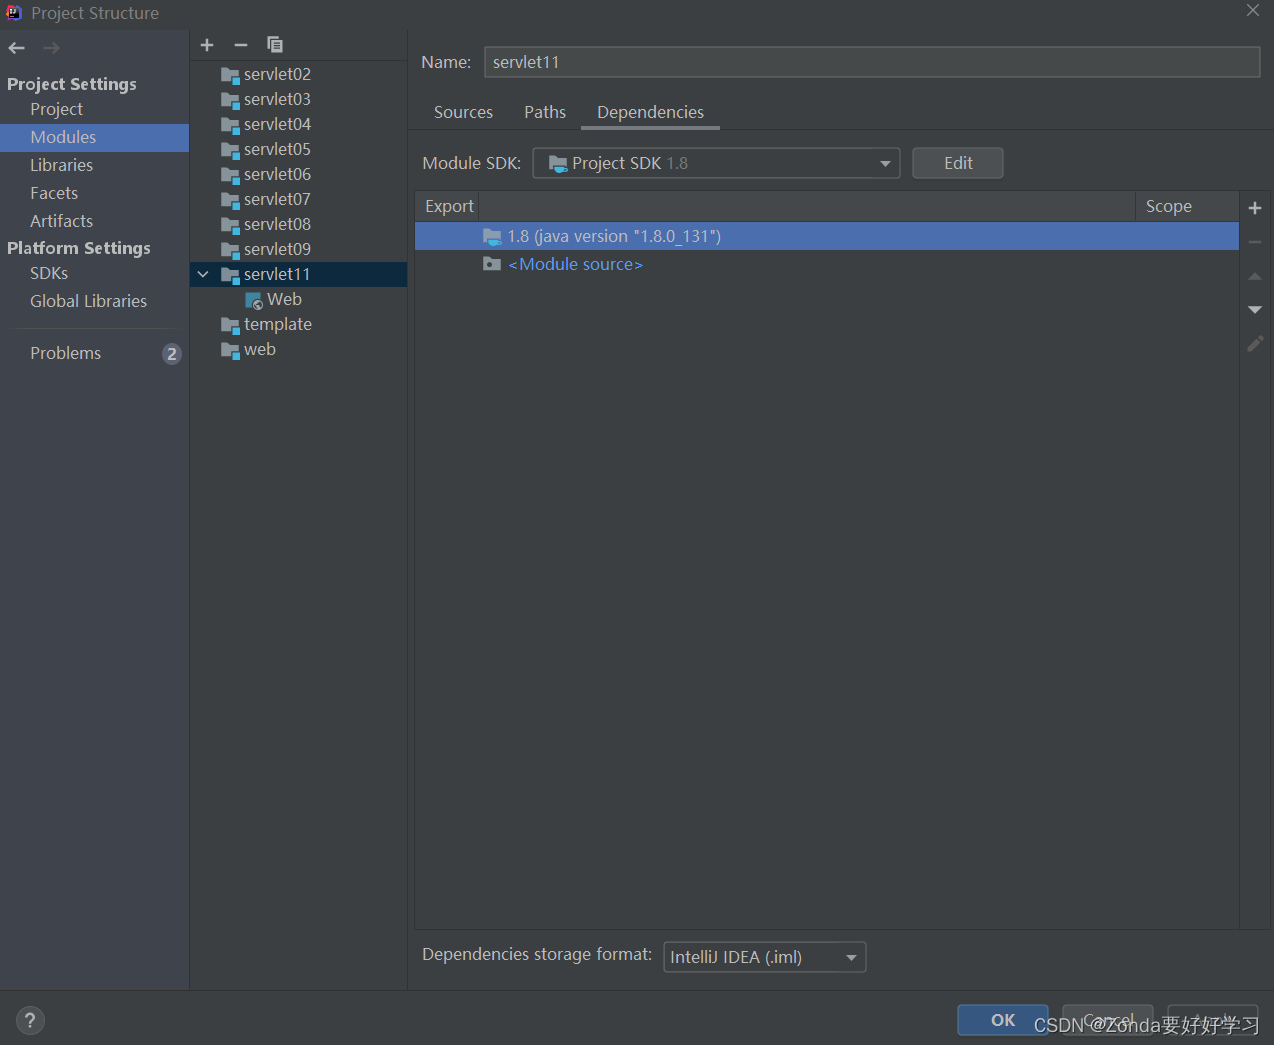The height and width of the screenshot is (1045, 1274).
Task: Click the back navigation arrow
Action: pyautogui.click(x=17, y=48)
